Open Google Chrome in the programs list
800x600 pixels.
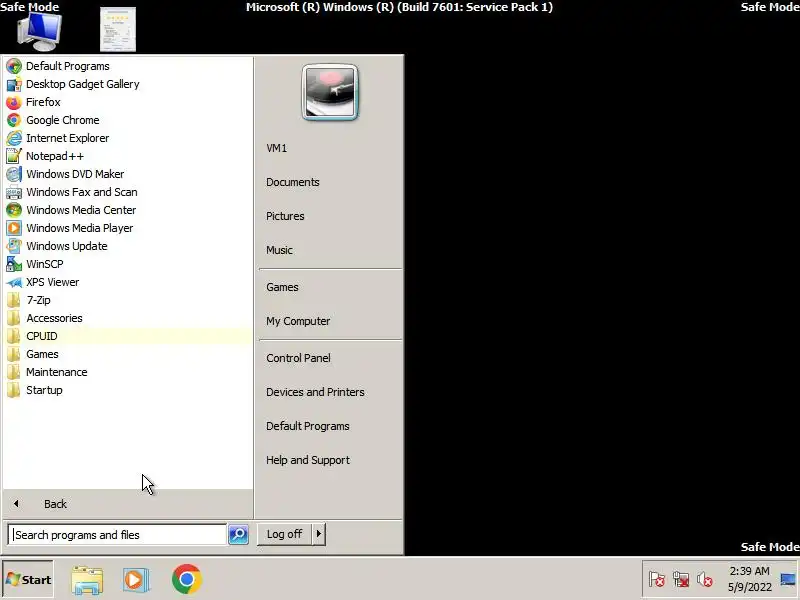tap(128, 120)
